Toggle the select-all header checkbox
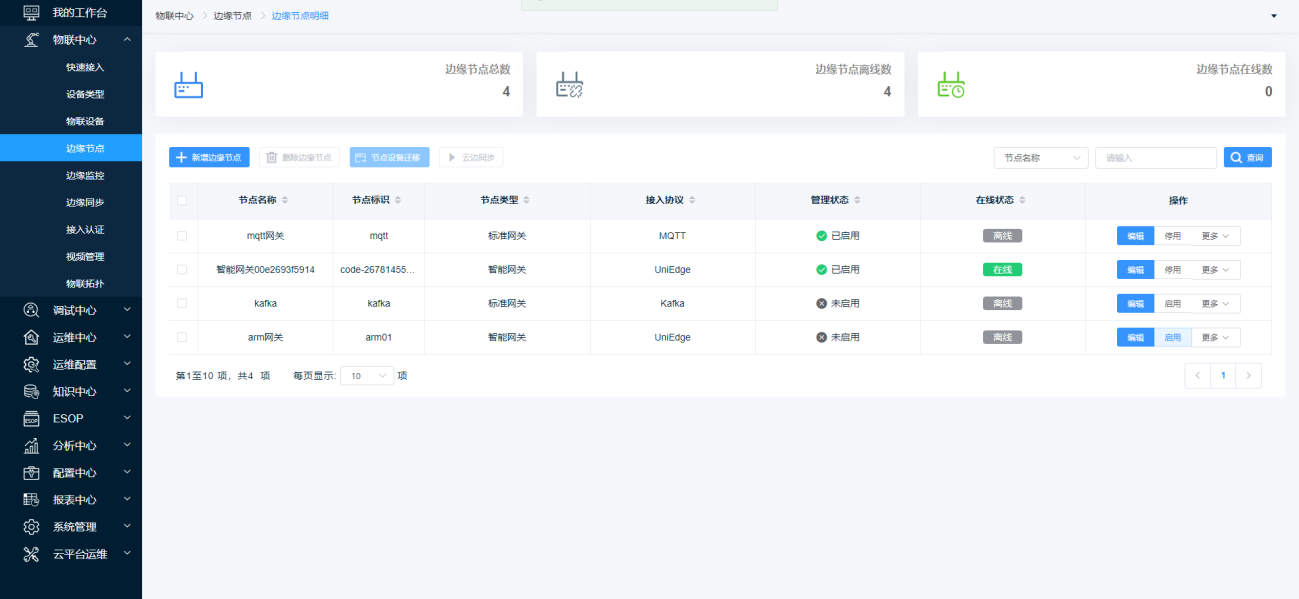Image resolution: width=1299 pixels, height=599 pixels. click(182, 201)
